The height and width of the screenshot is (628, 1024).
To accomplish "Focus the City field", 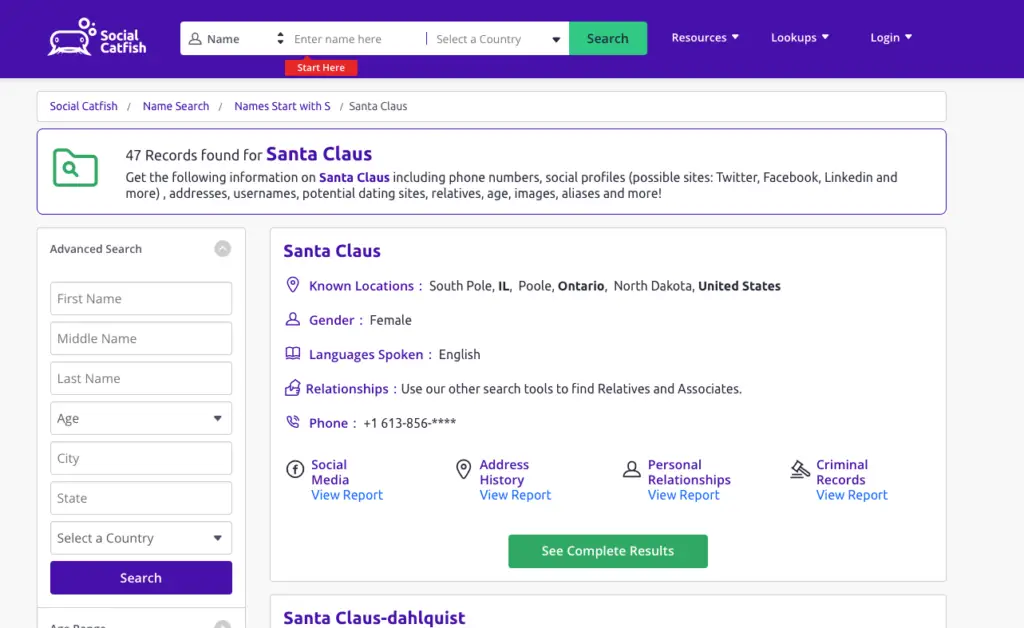I will pyautogui.click(x=141, y=458).
